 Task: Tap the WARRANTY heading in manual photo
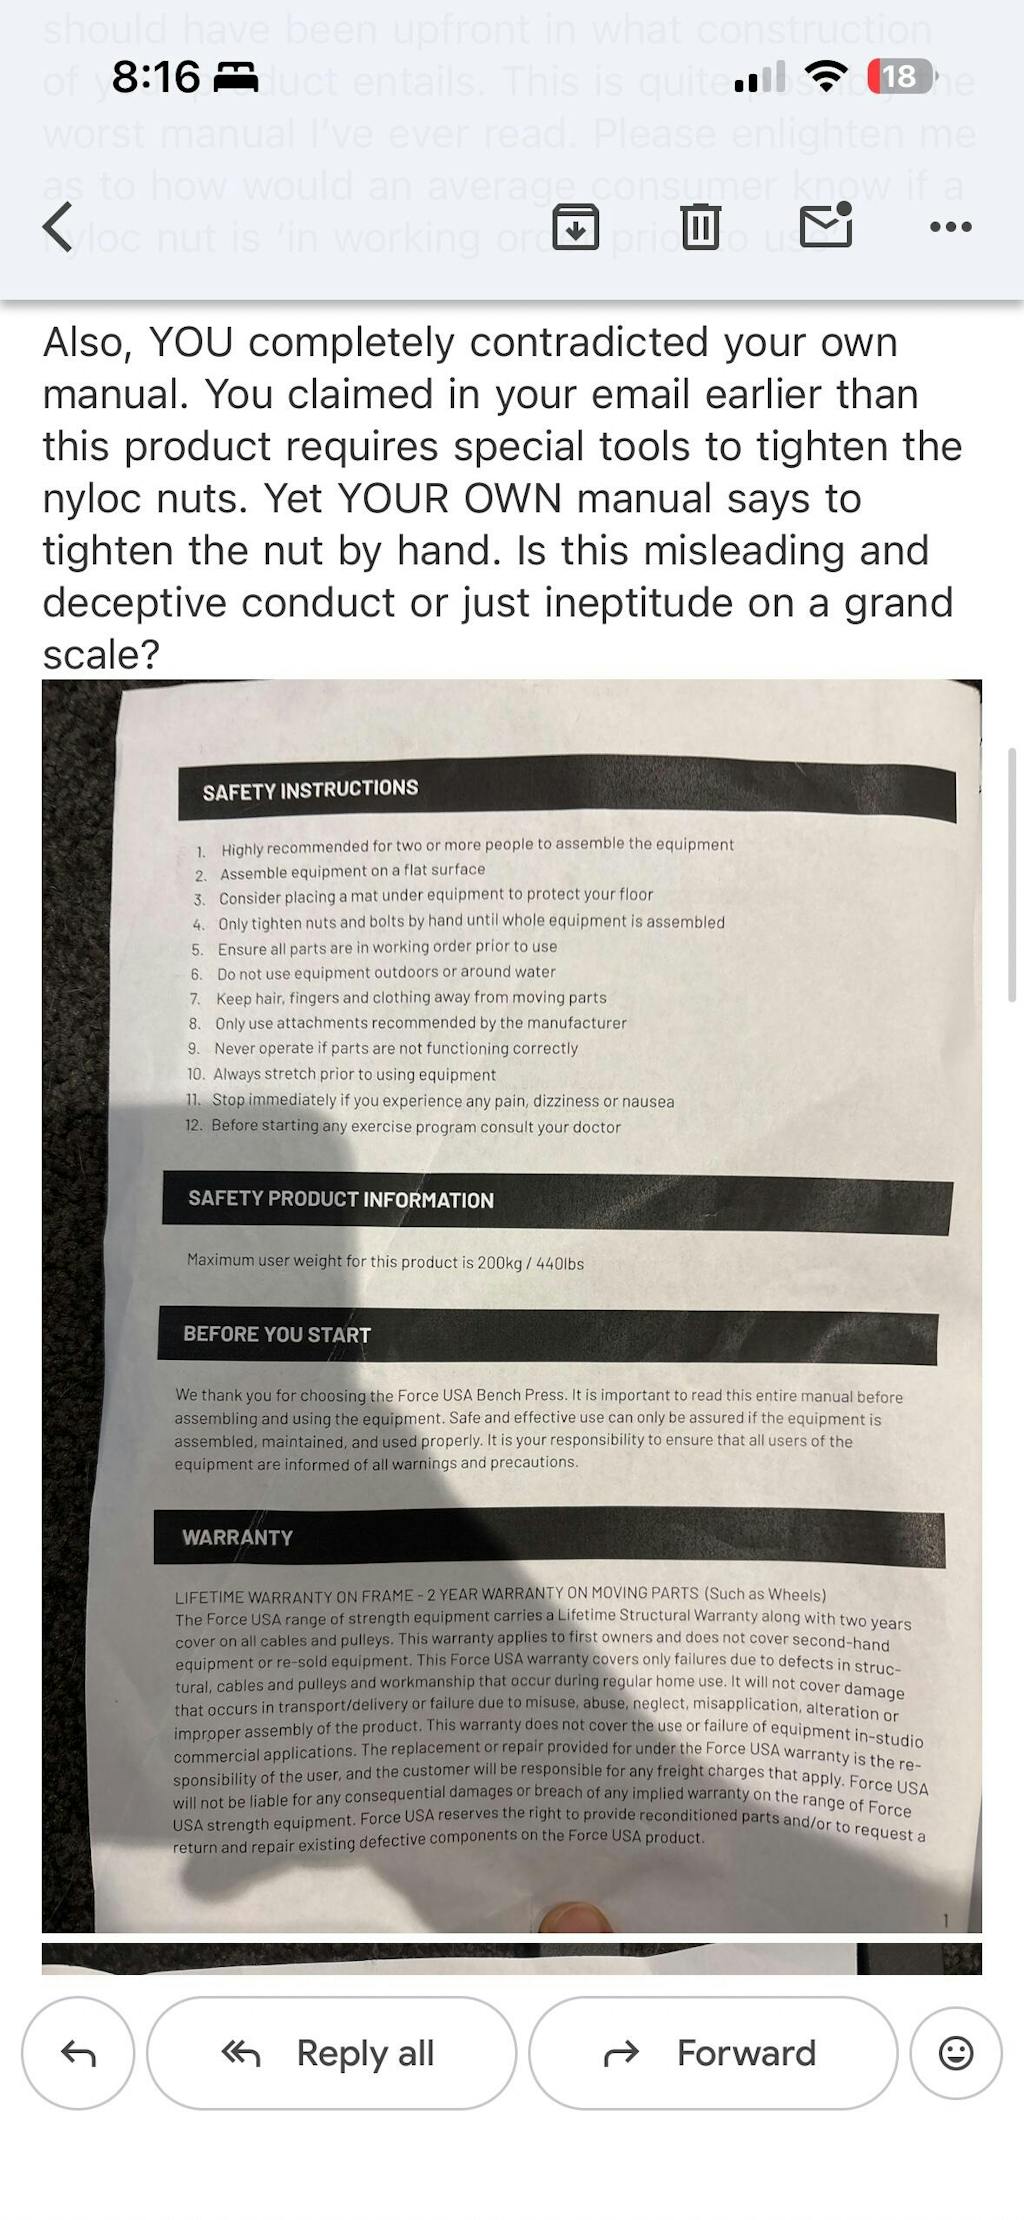tap(237, 1537)
